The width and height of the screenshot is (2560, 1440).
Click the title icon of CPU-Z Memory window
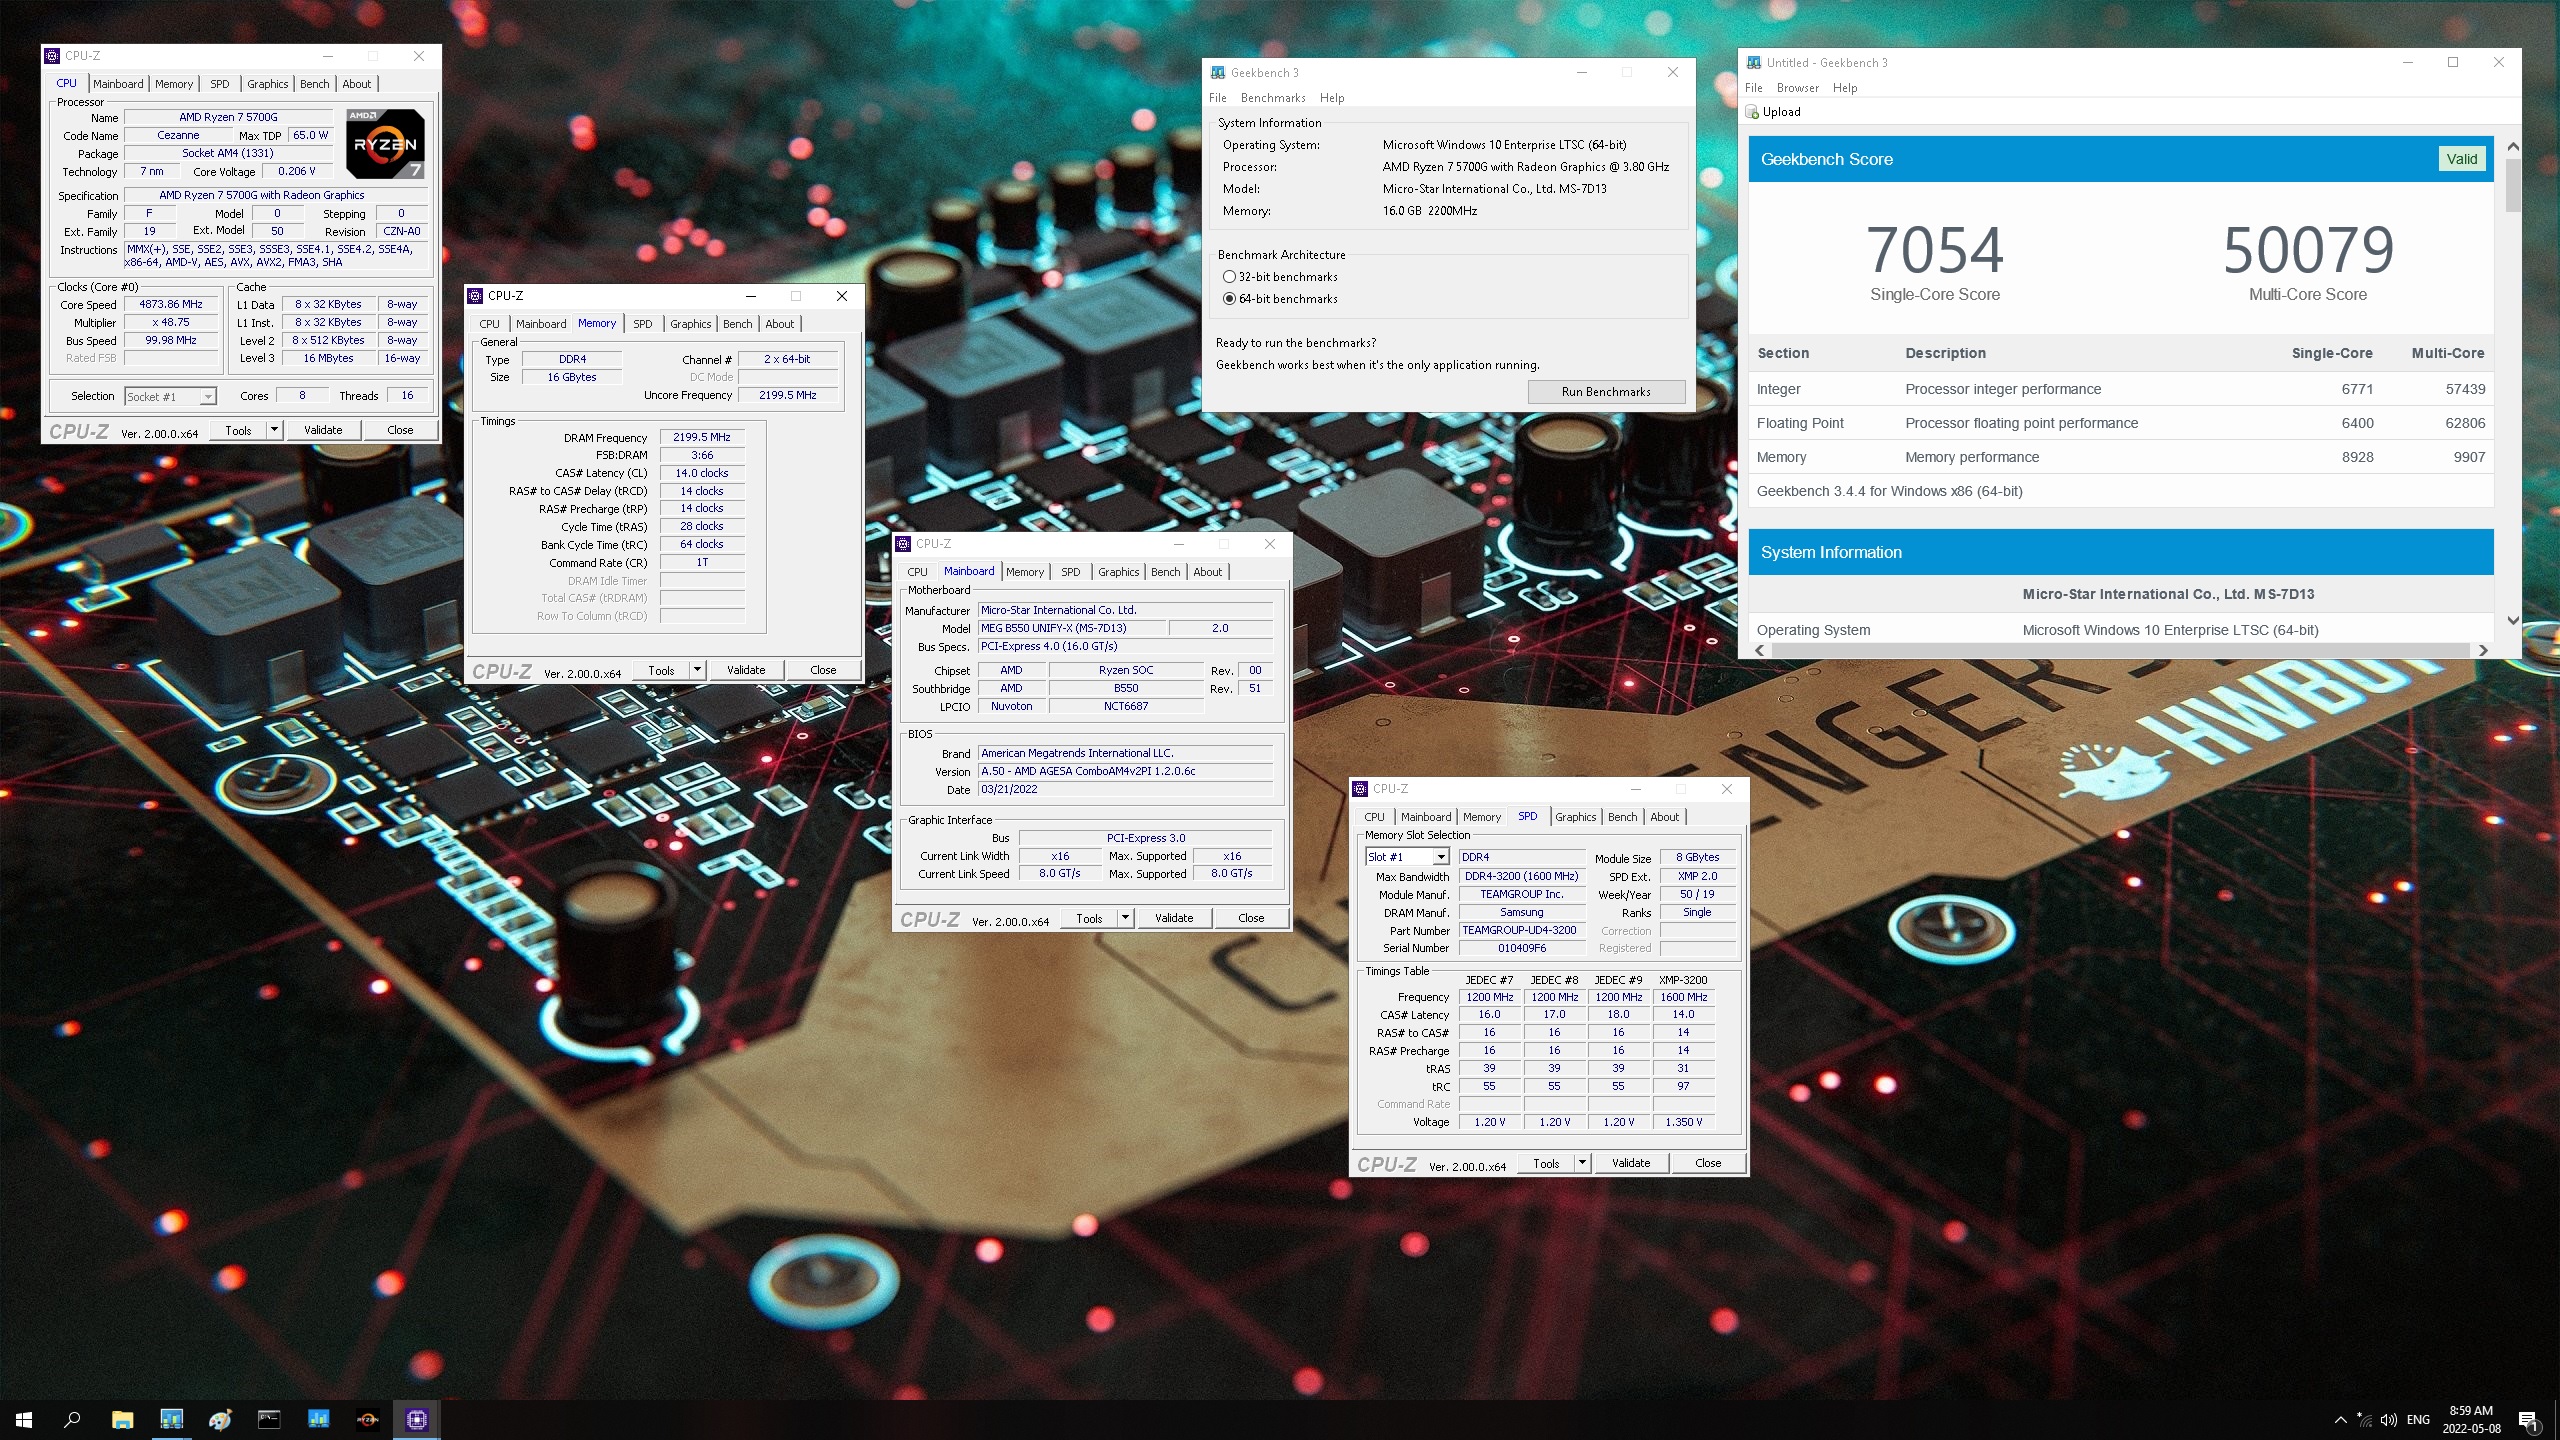(475, 296)
